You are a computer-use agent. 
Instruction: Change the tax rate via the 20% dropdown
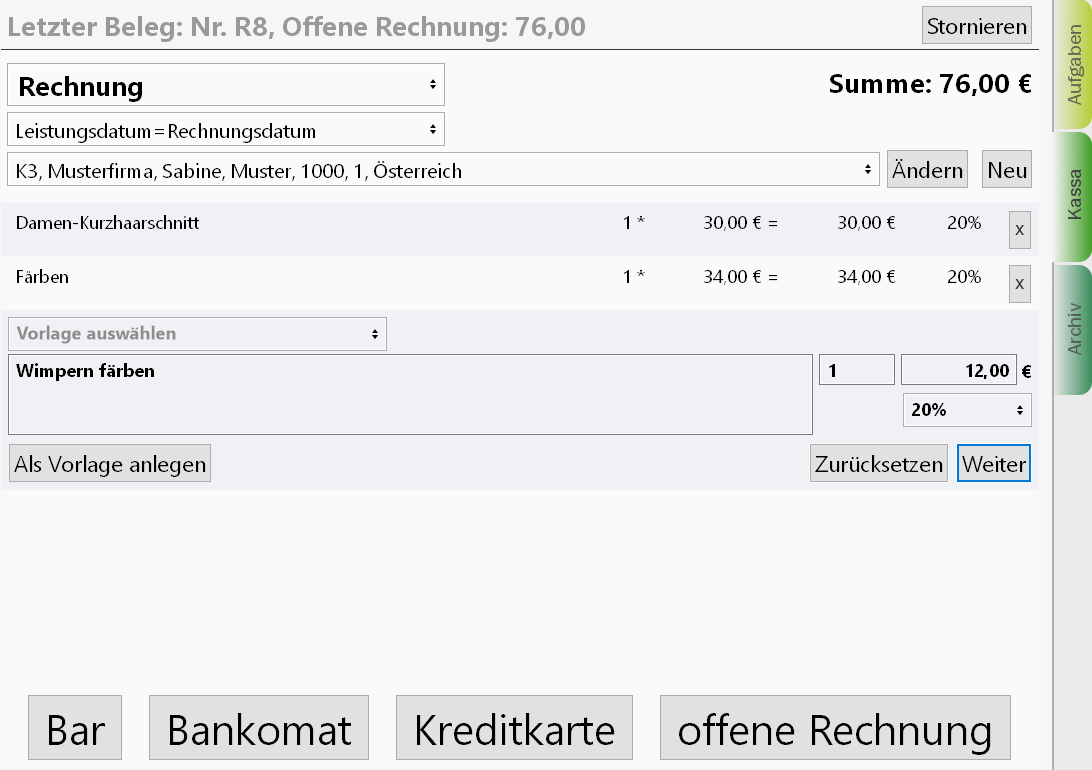click(x=966, y=409)
